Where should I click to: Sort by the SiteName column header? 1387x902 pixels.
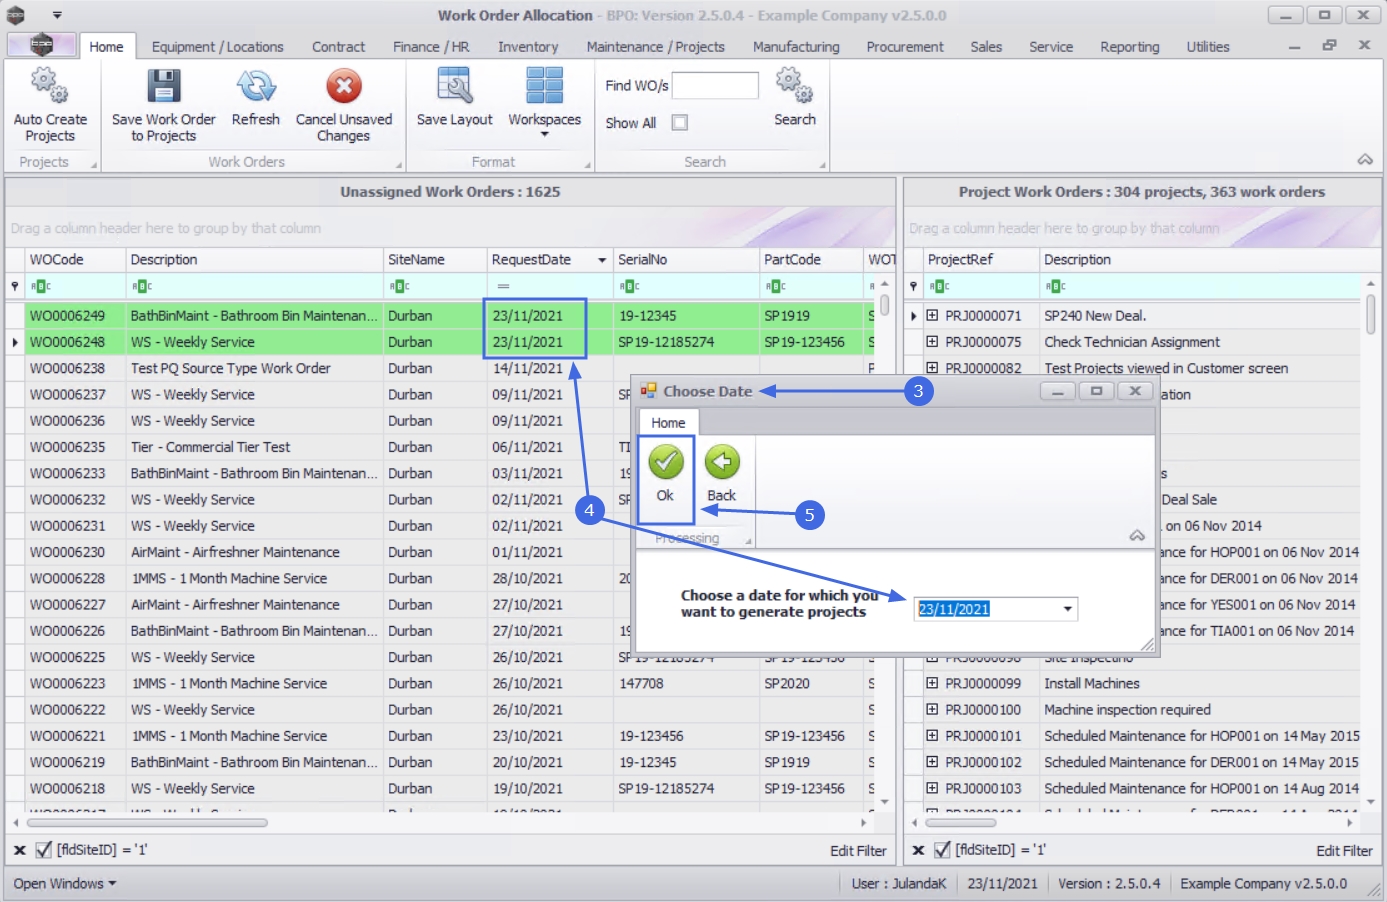click(x=435, y=259)
